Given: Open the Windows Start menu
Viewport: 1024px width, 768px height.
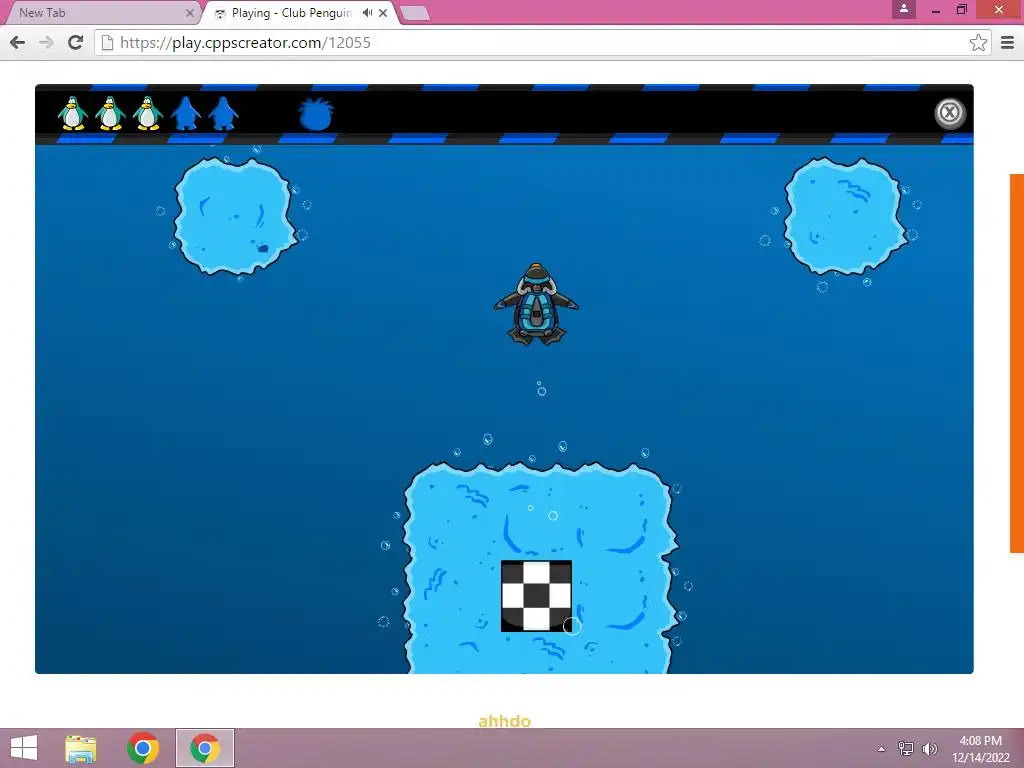Looking at the screenshot, I should coord(24,748).
